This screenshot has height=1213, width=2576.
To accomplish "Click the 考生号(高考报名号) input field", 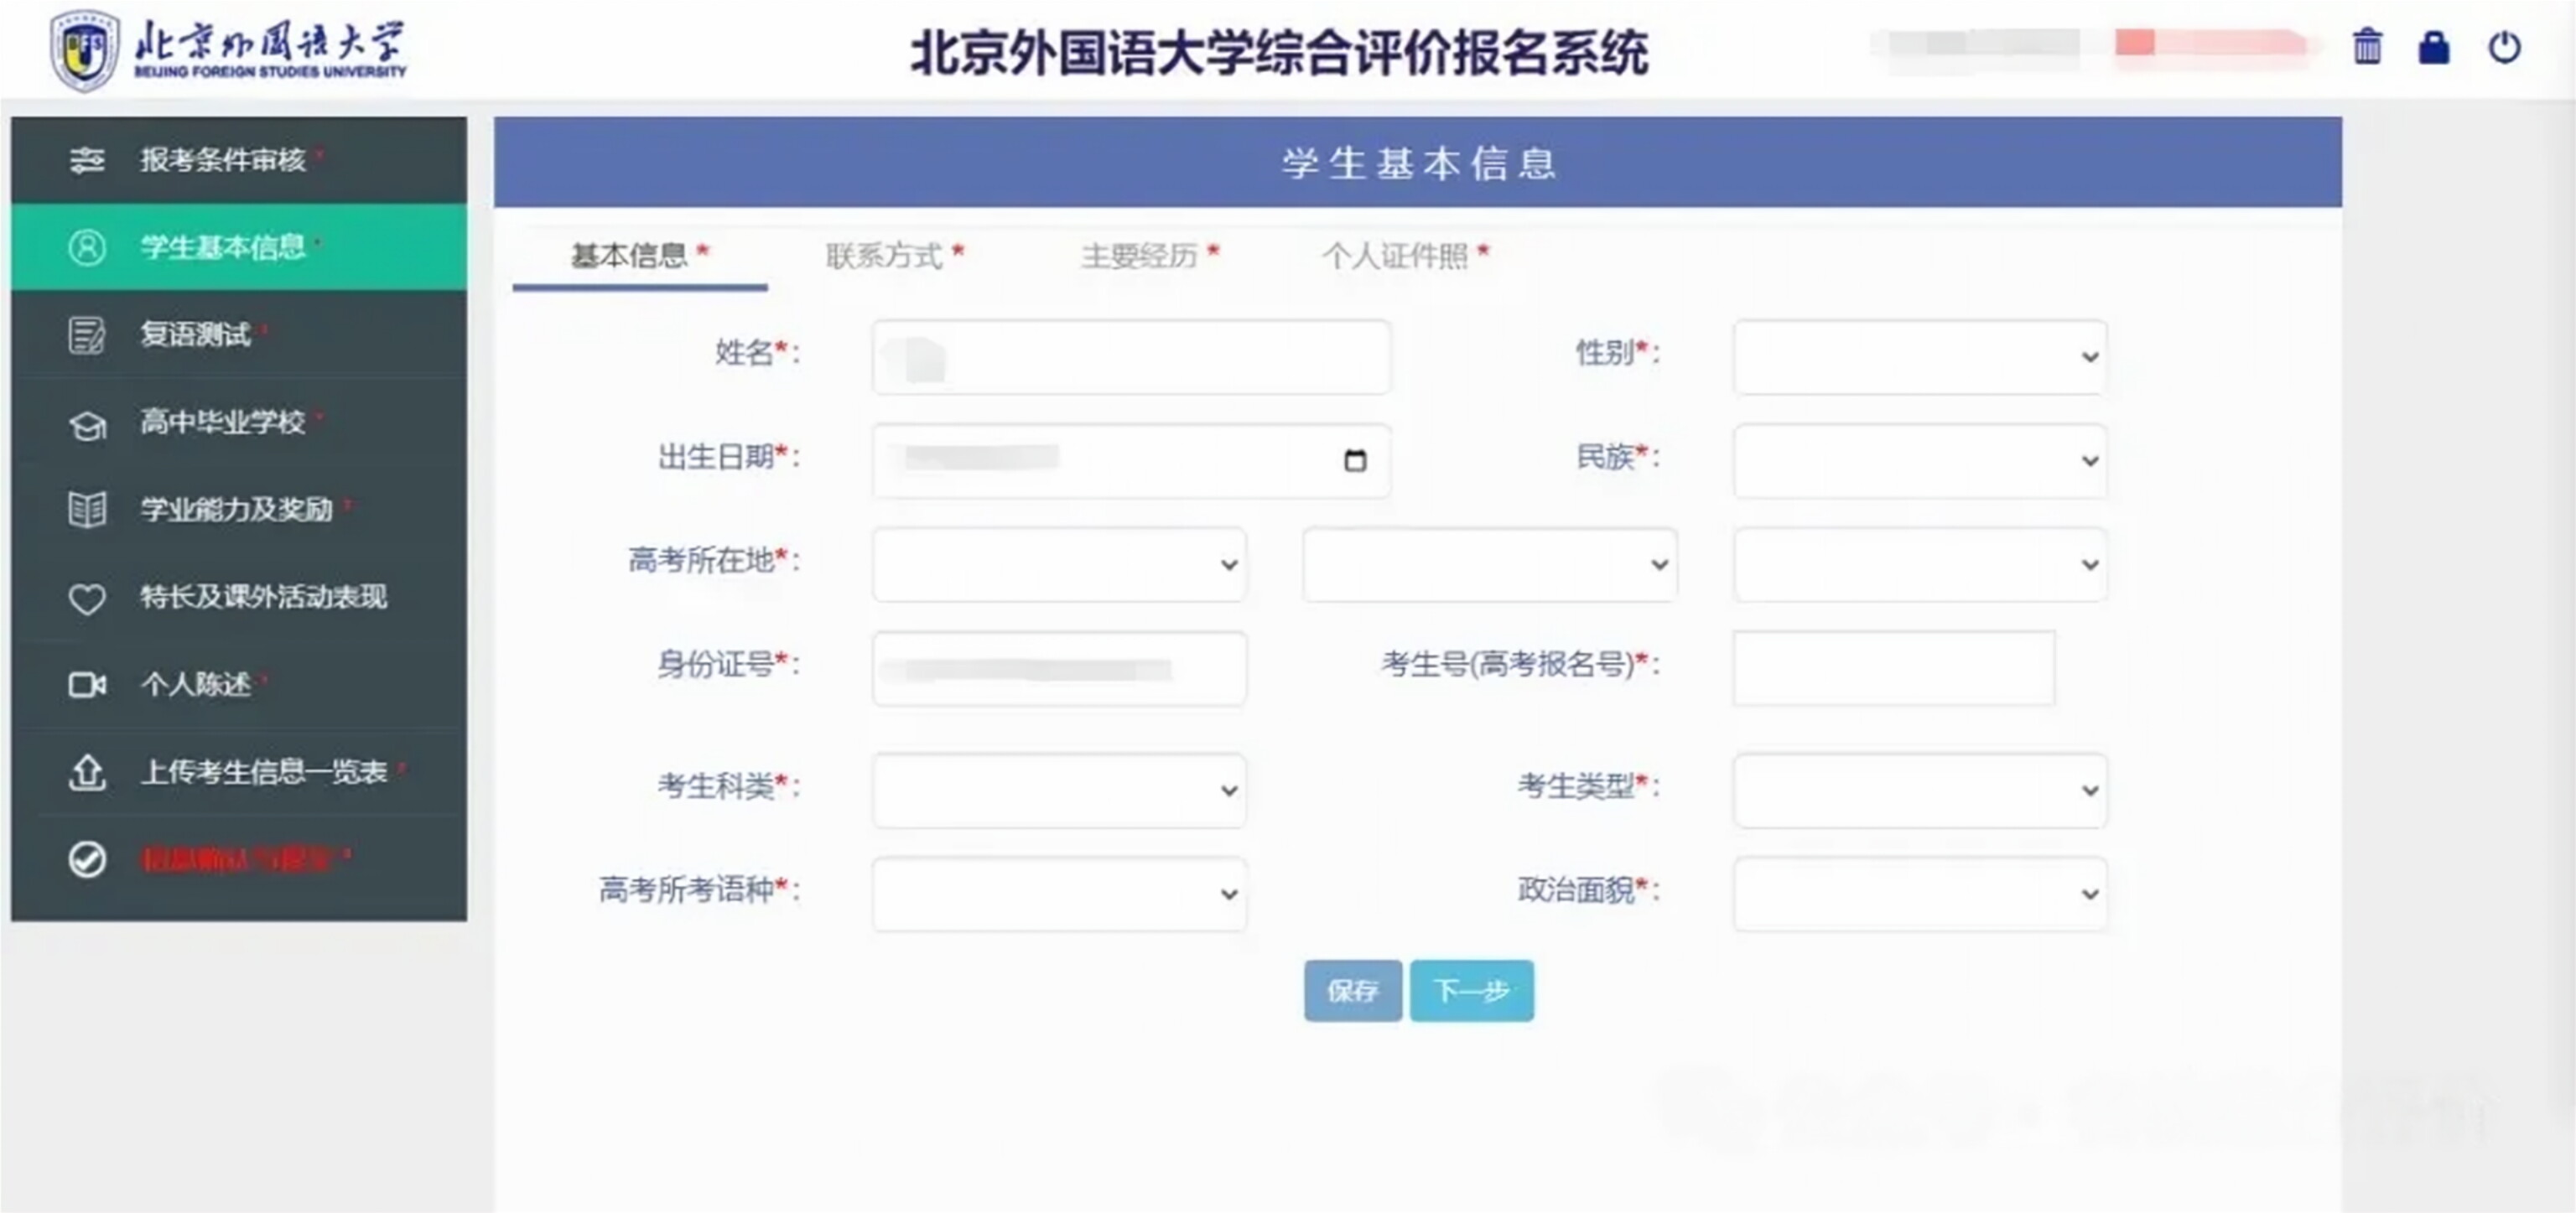I will click(1894, 668).
